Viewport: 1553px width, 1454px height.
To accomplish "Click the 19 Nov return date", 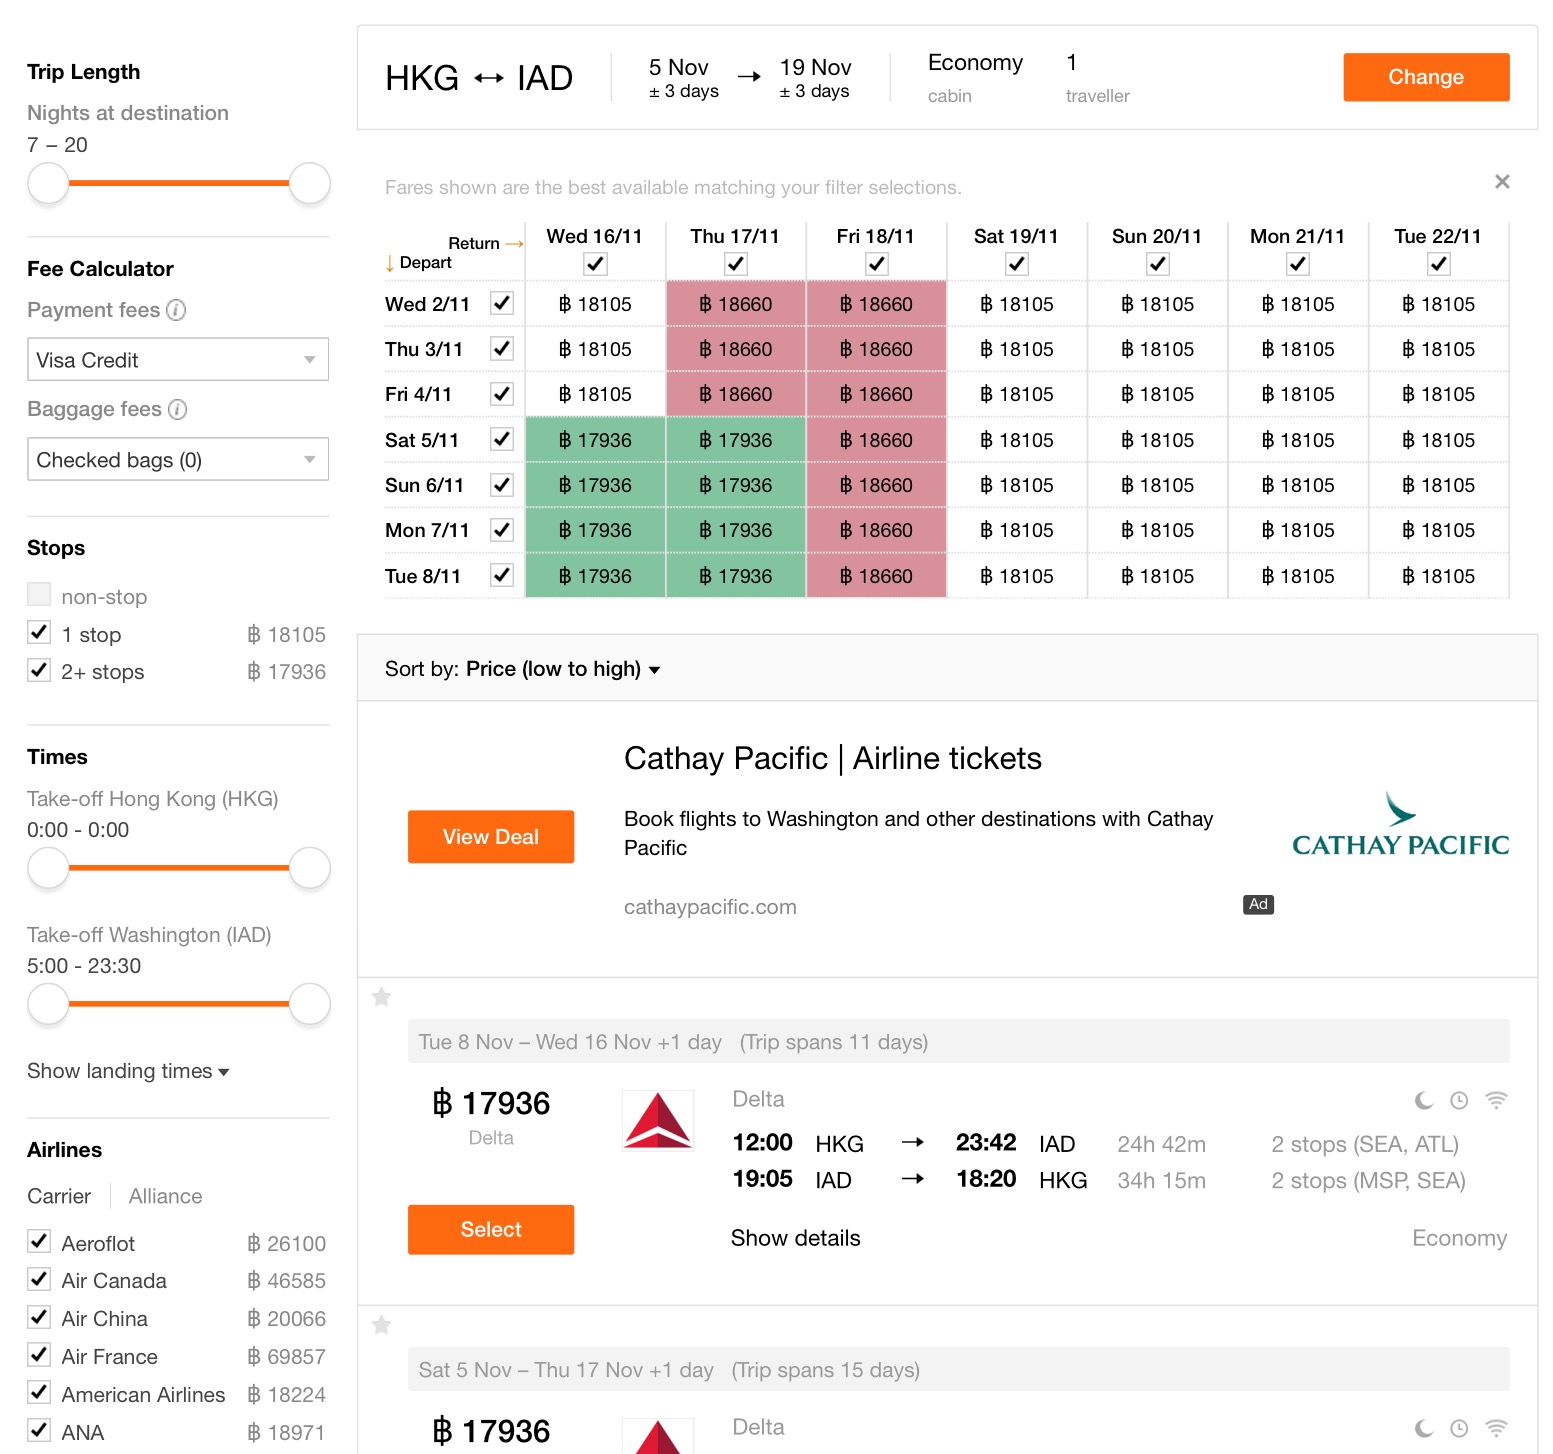I will point(815,78).
